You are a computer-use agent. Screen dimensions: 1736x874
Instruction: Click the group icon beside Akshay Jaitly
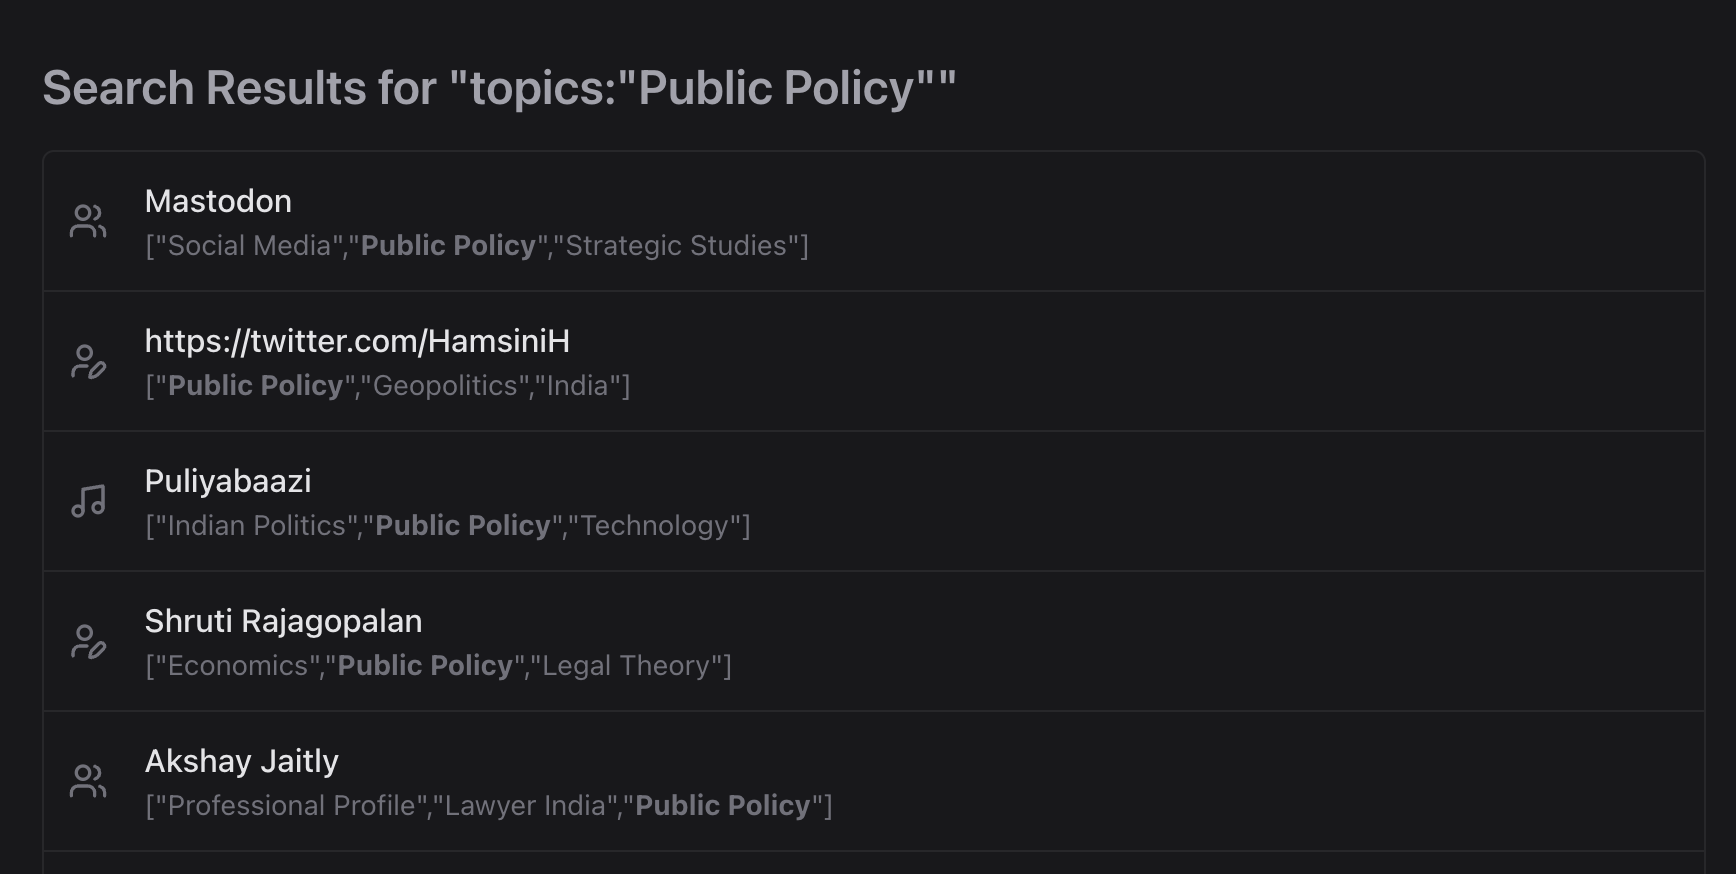[88, 781]
